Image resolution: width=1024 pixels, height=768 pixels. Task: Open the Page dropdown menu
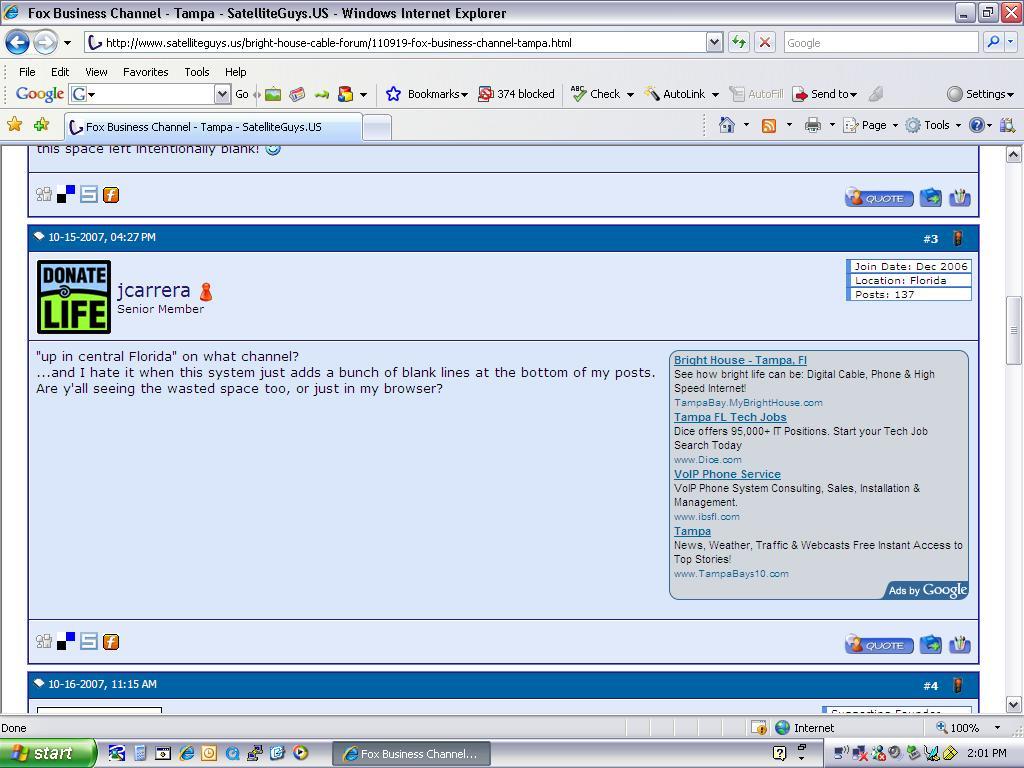pyautogui.click(x=871, y=125)
